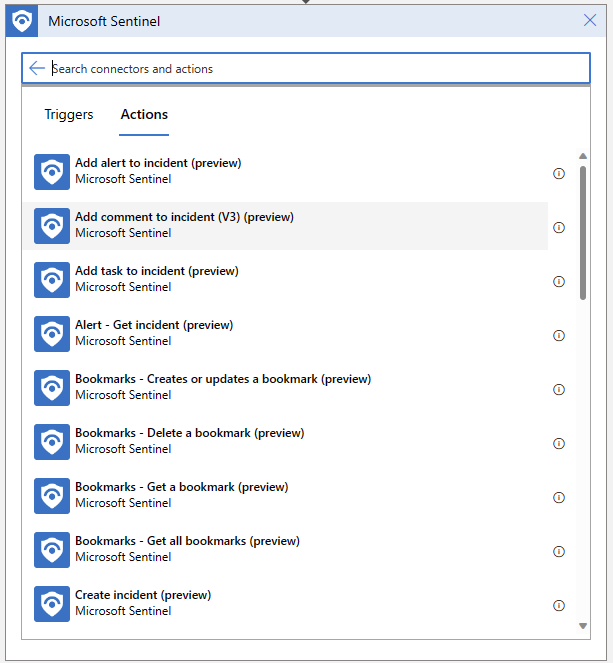Show info for Get a bookmark
The height and width of the screenshot is (663, 613).
559,498
